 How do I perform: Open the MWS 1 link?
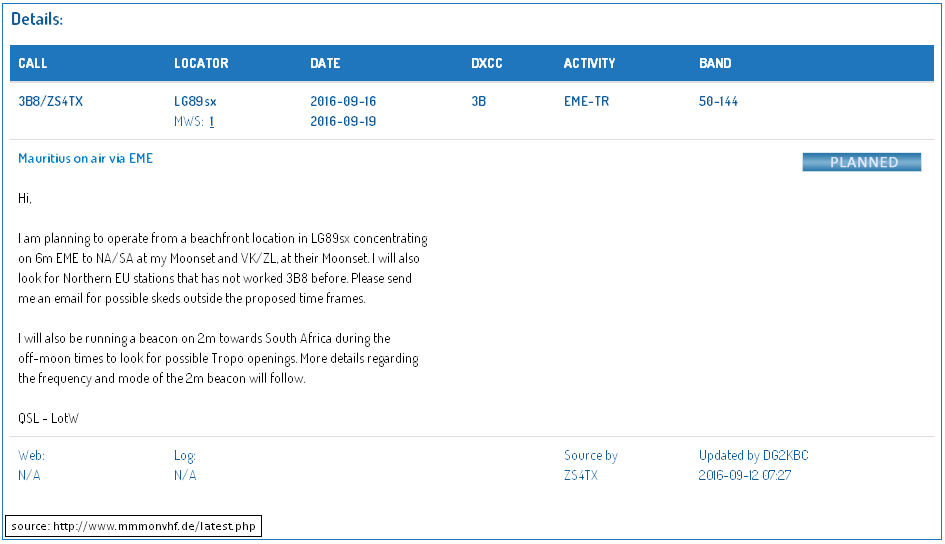[x=211, y=122]
